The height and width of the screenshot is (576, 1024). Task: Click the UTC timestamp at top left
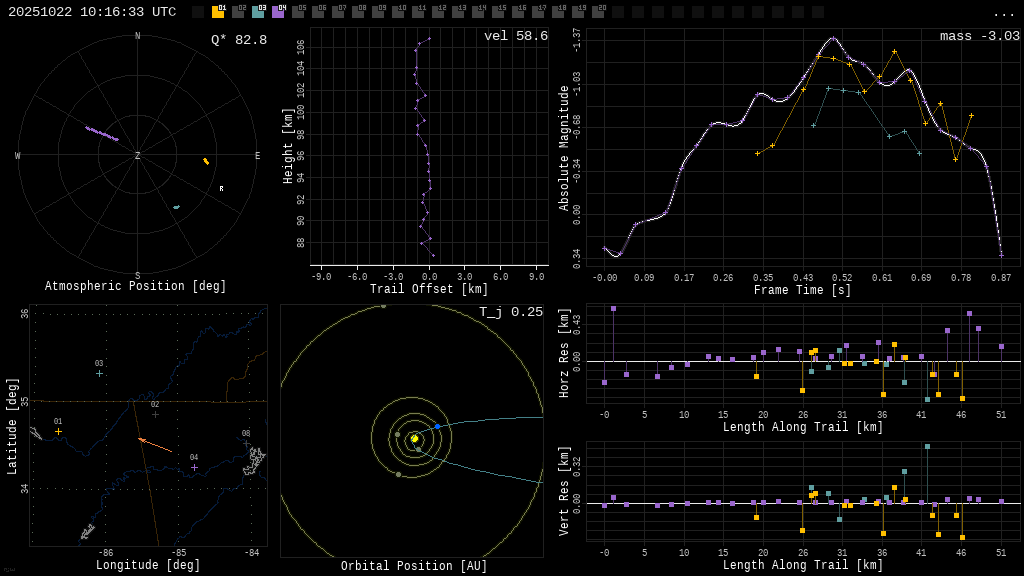[92, 12]
